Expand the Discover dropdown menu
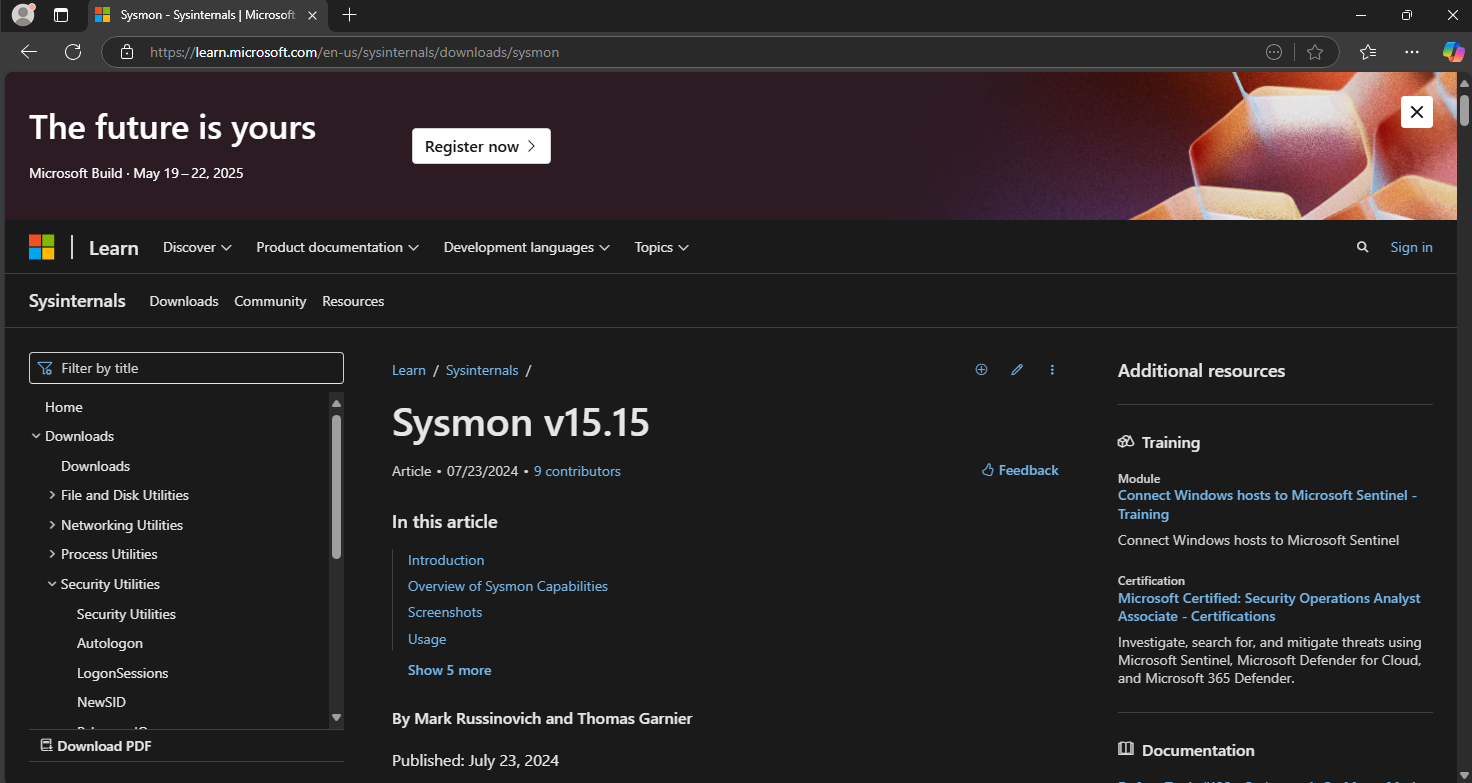Screen dimensions: 1472x783 [x=197, y=247]
